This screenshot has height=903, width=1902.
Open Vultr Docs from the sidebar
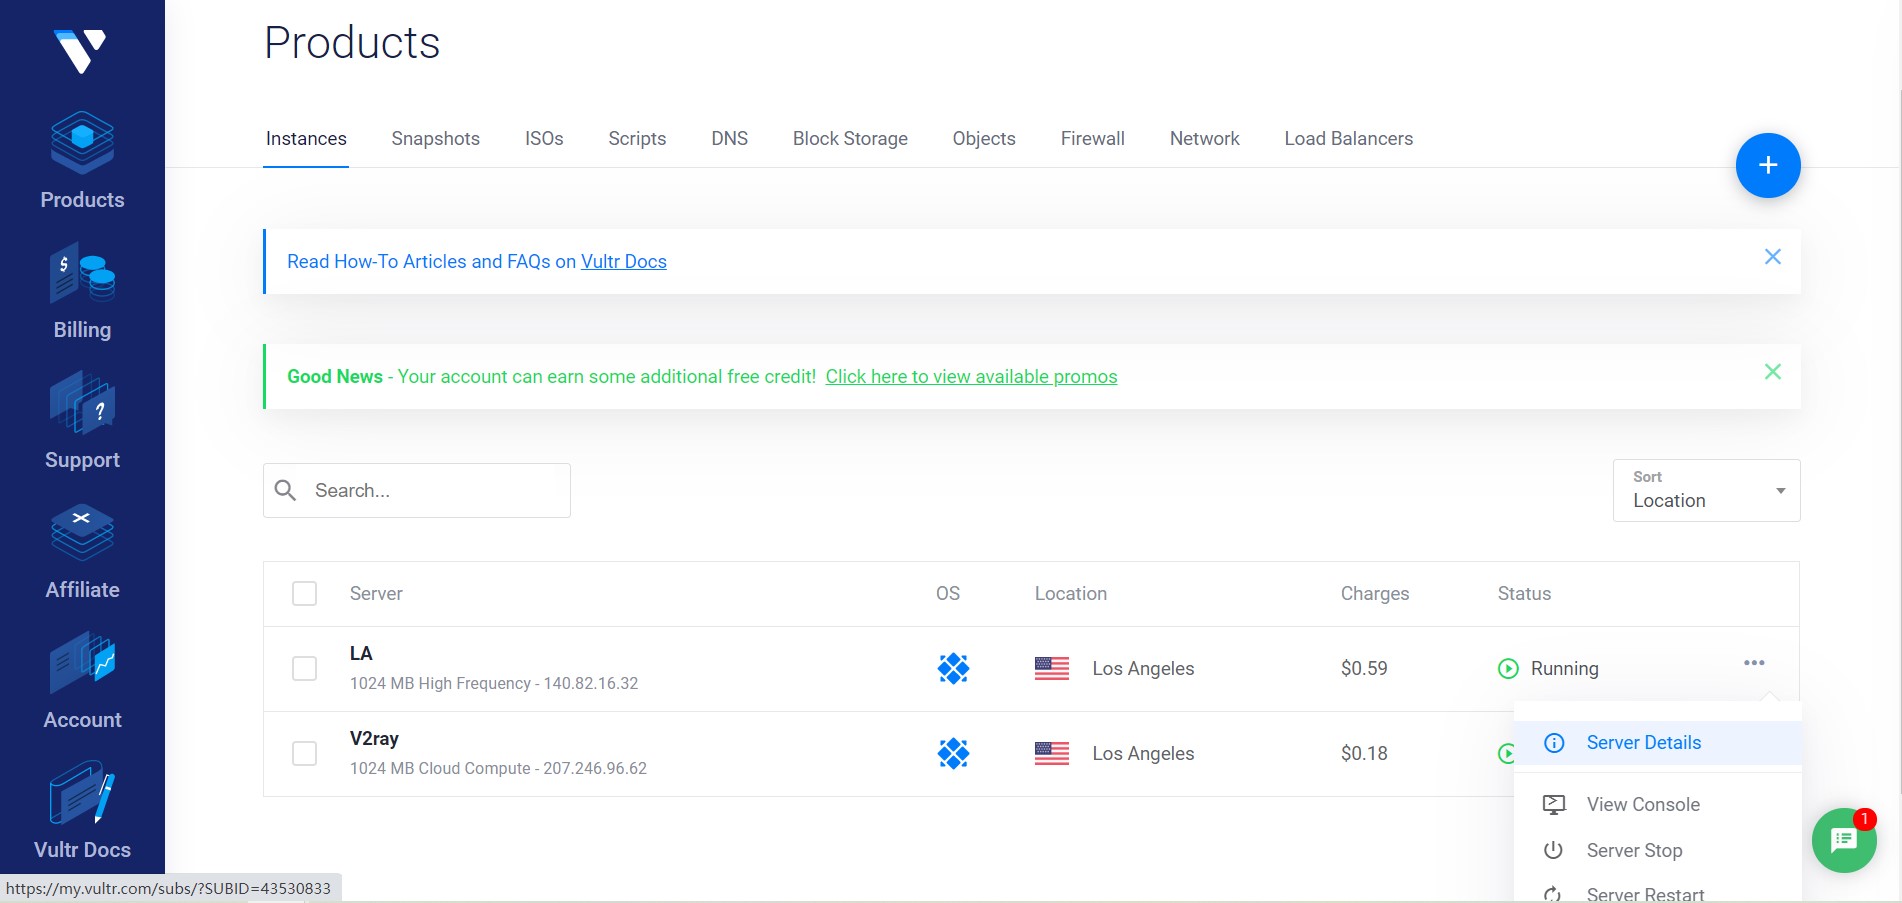tap(82, 811)
